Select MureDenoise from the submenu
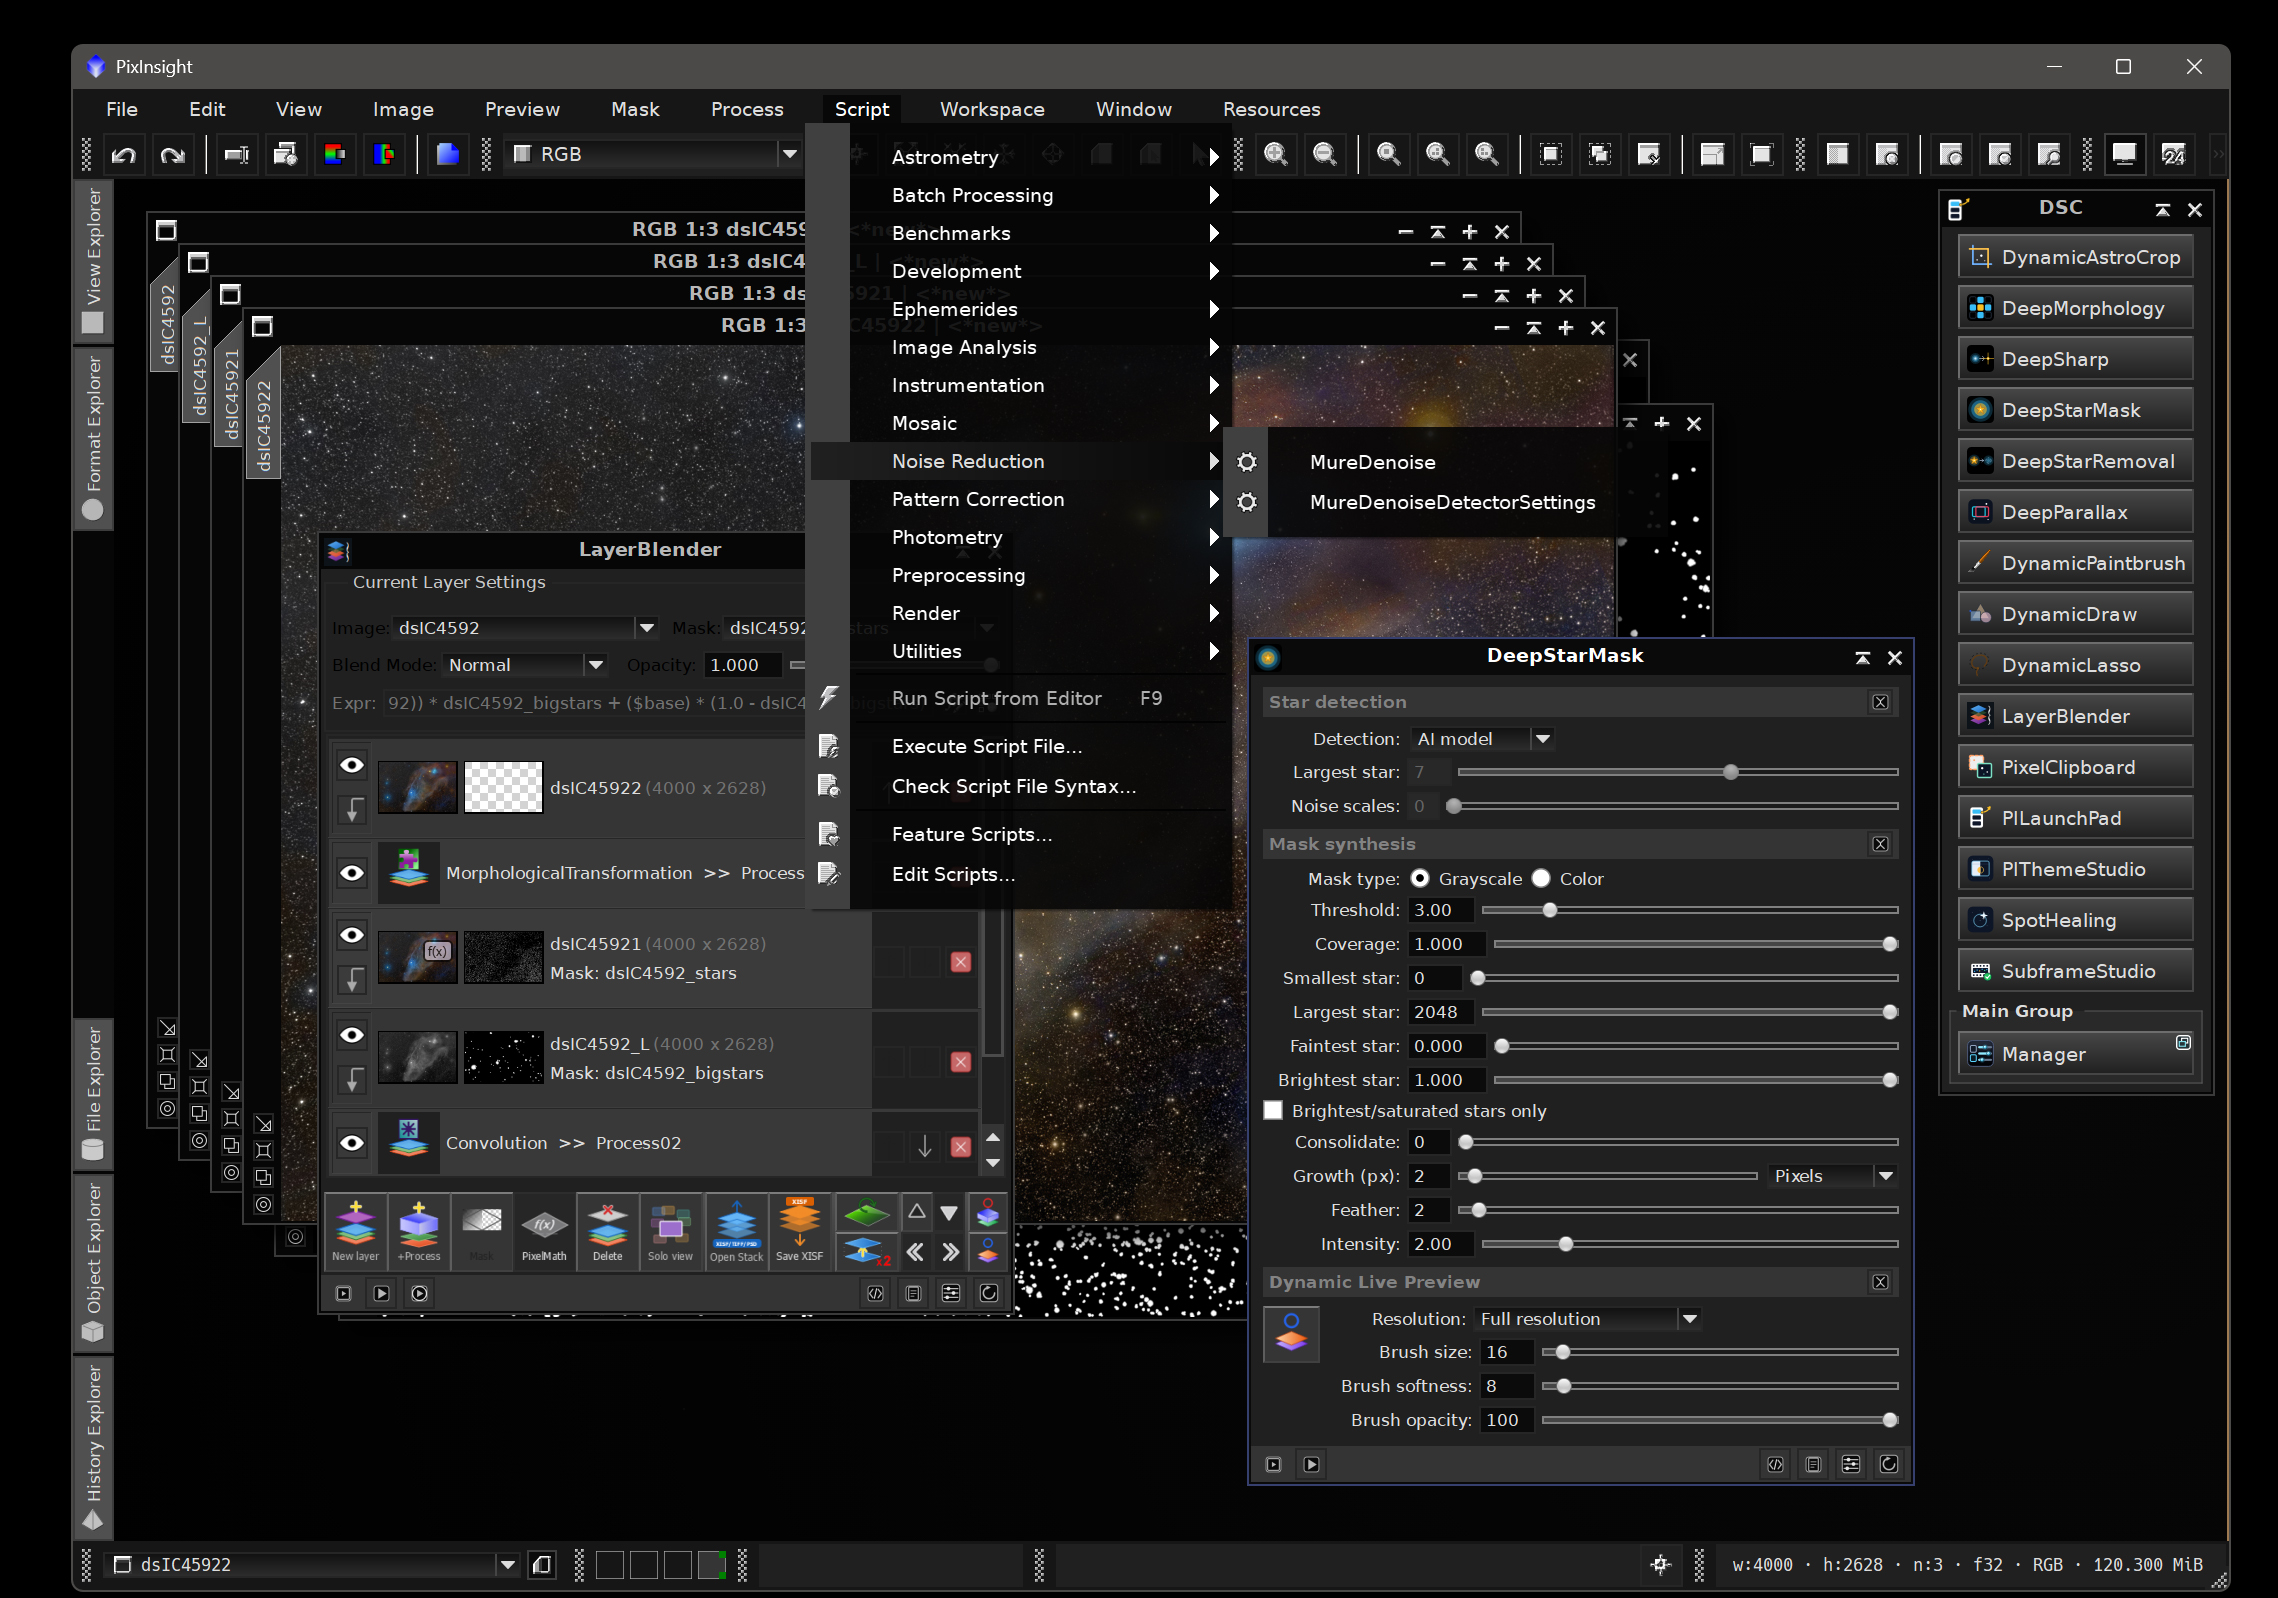The image size is (2278, 1598). coord(1372,462)
